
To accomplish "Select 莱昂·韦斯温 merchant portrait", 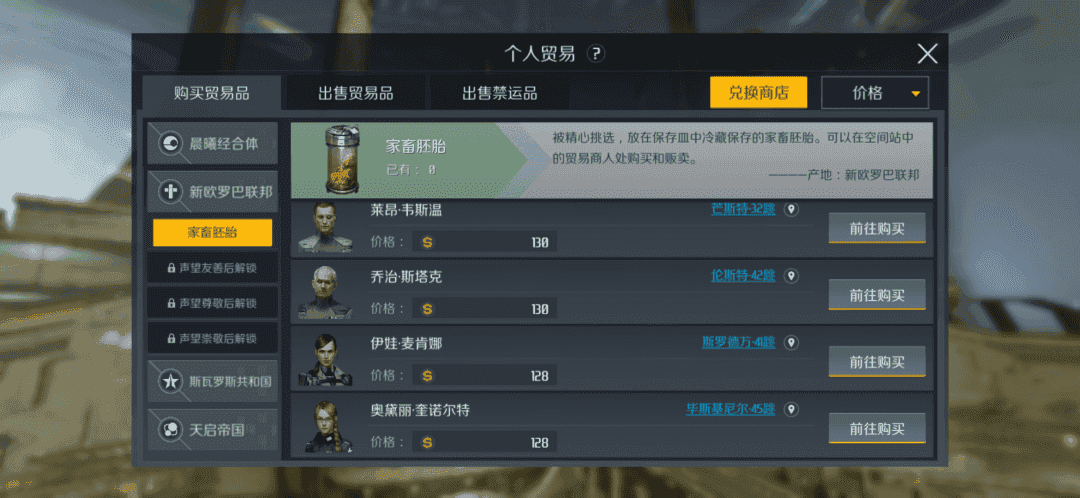I will coord(324,227).
